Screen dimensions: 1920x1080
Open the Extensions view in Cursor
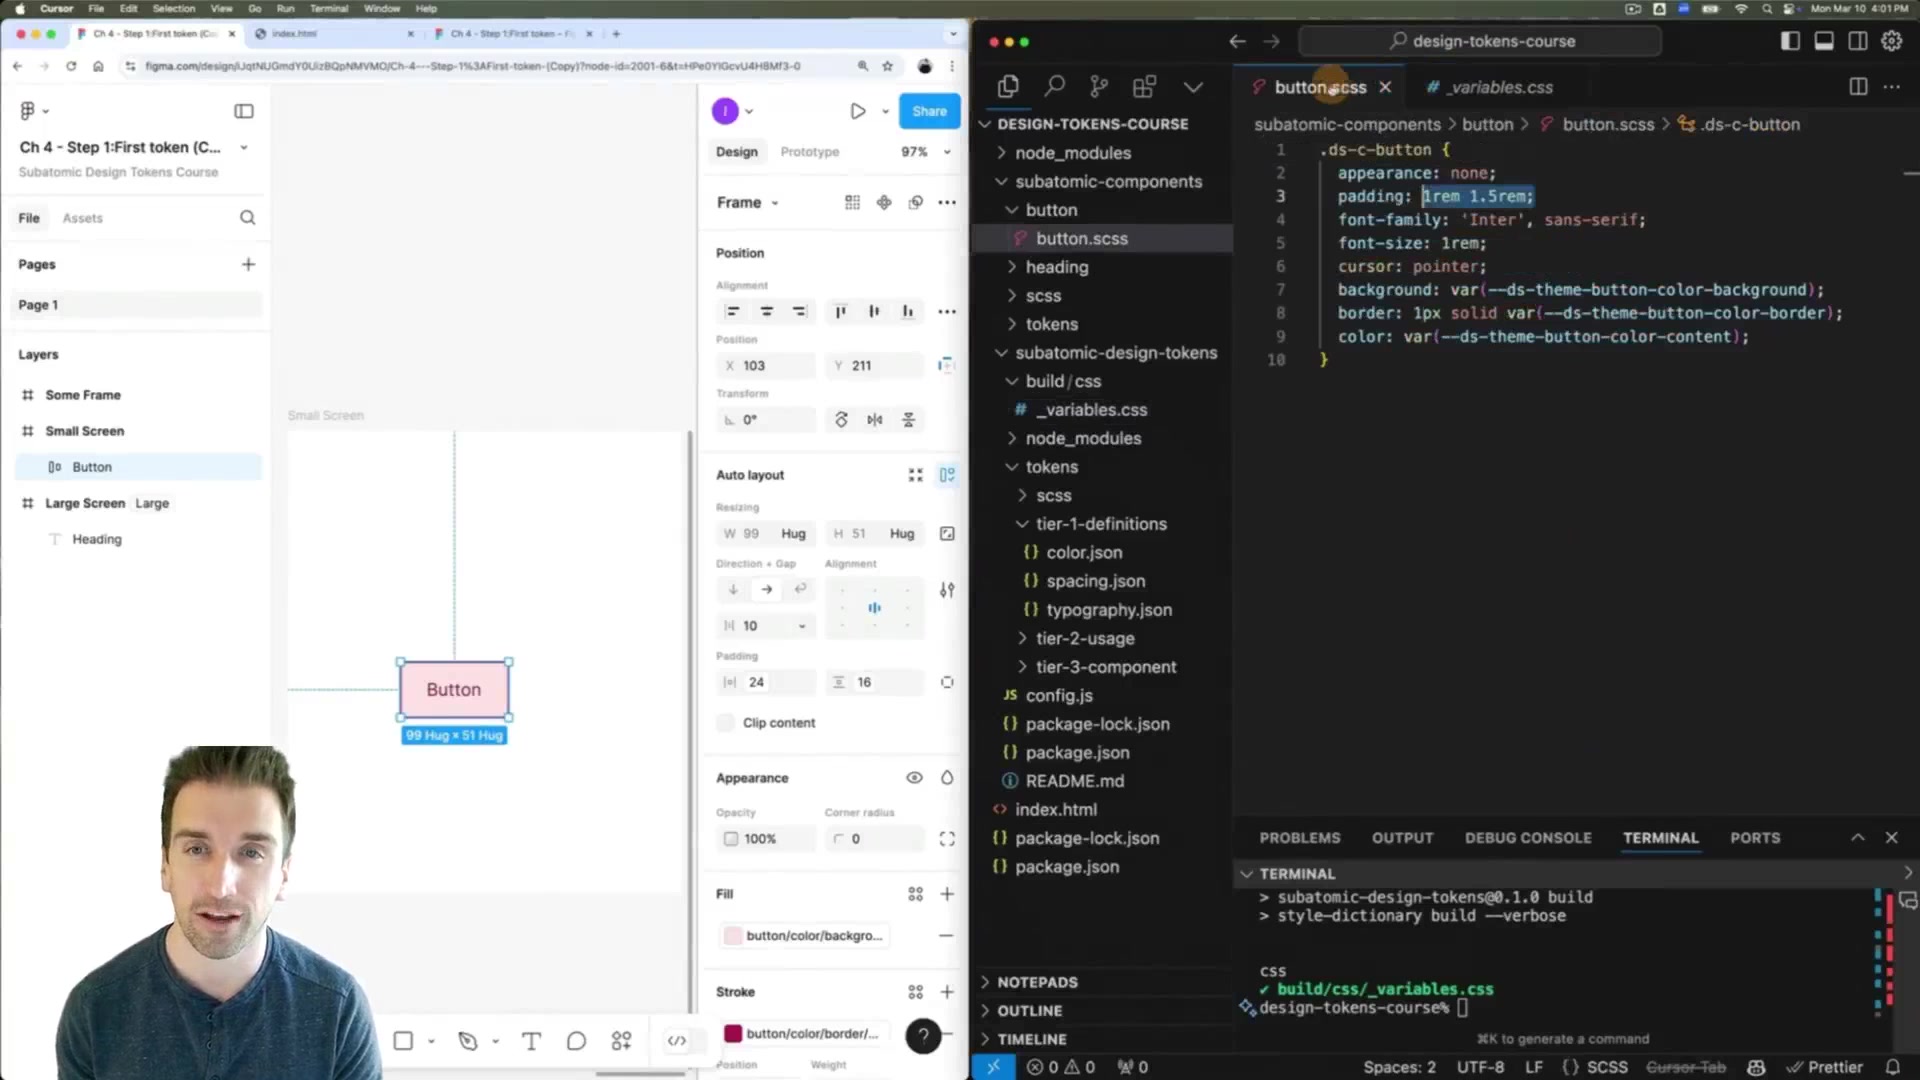click(x=1145, y=87)
